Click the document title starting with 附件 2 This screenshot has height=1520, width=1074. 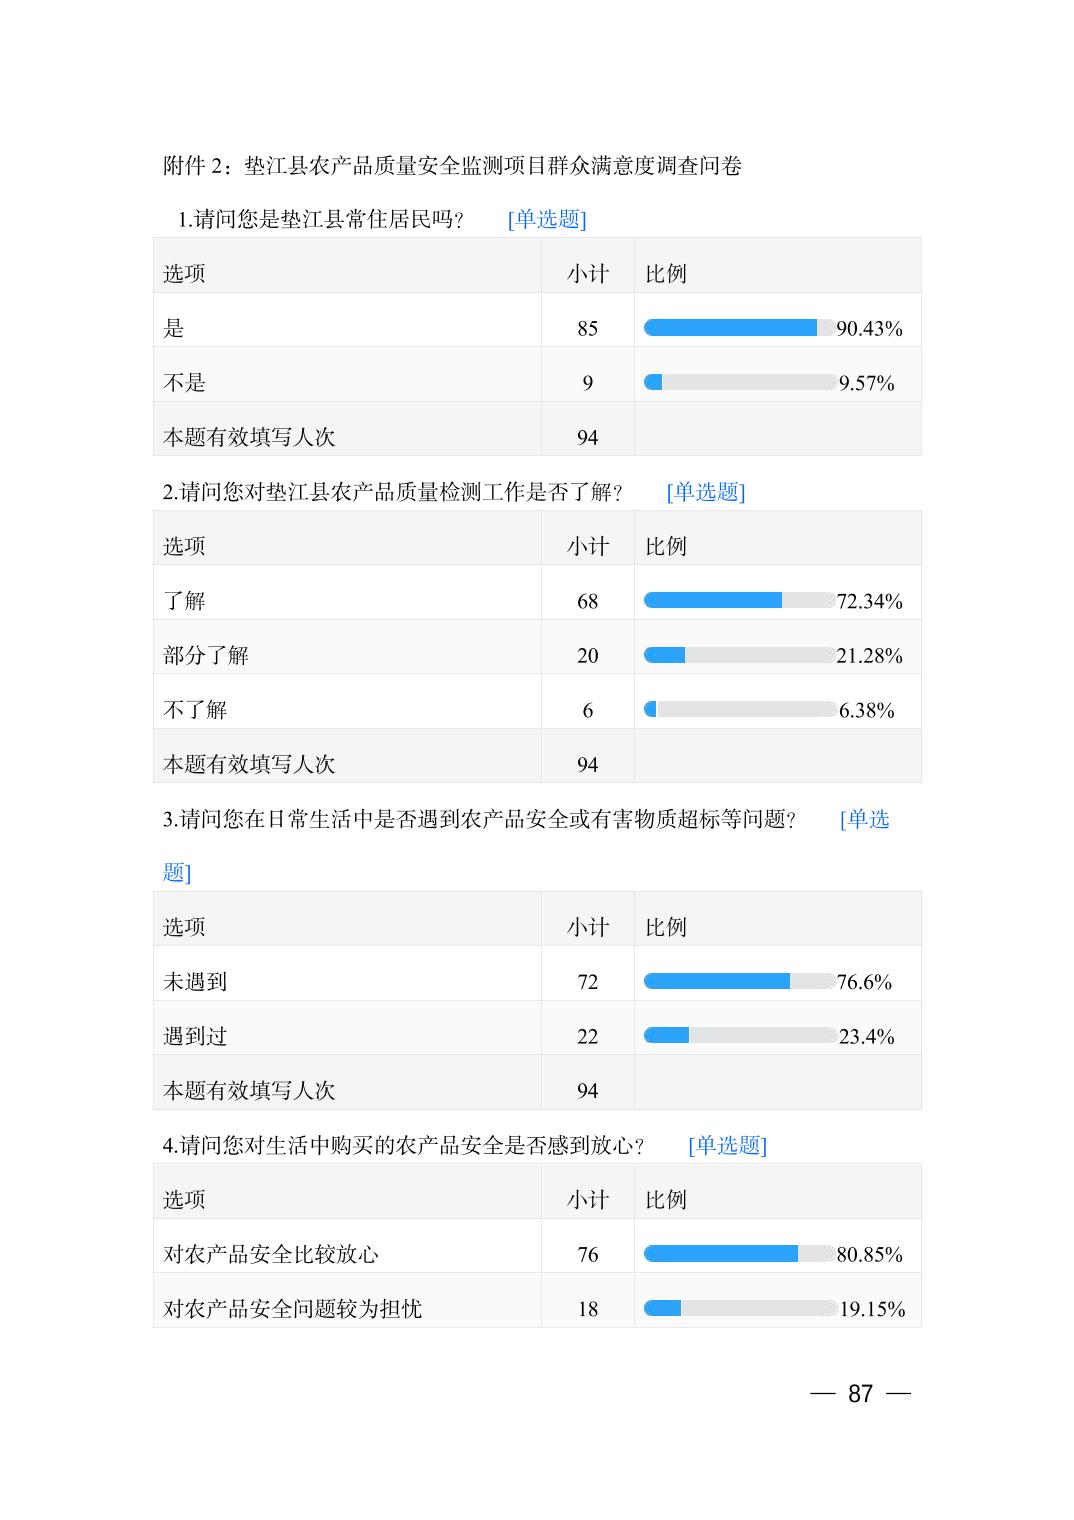(452, 166)
